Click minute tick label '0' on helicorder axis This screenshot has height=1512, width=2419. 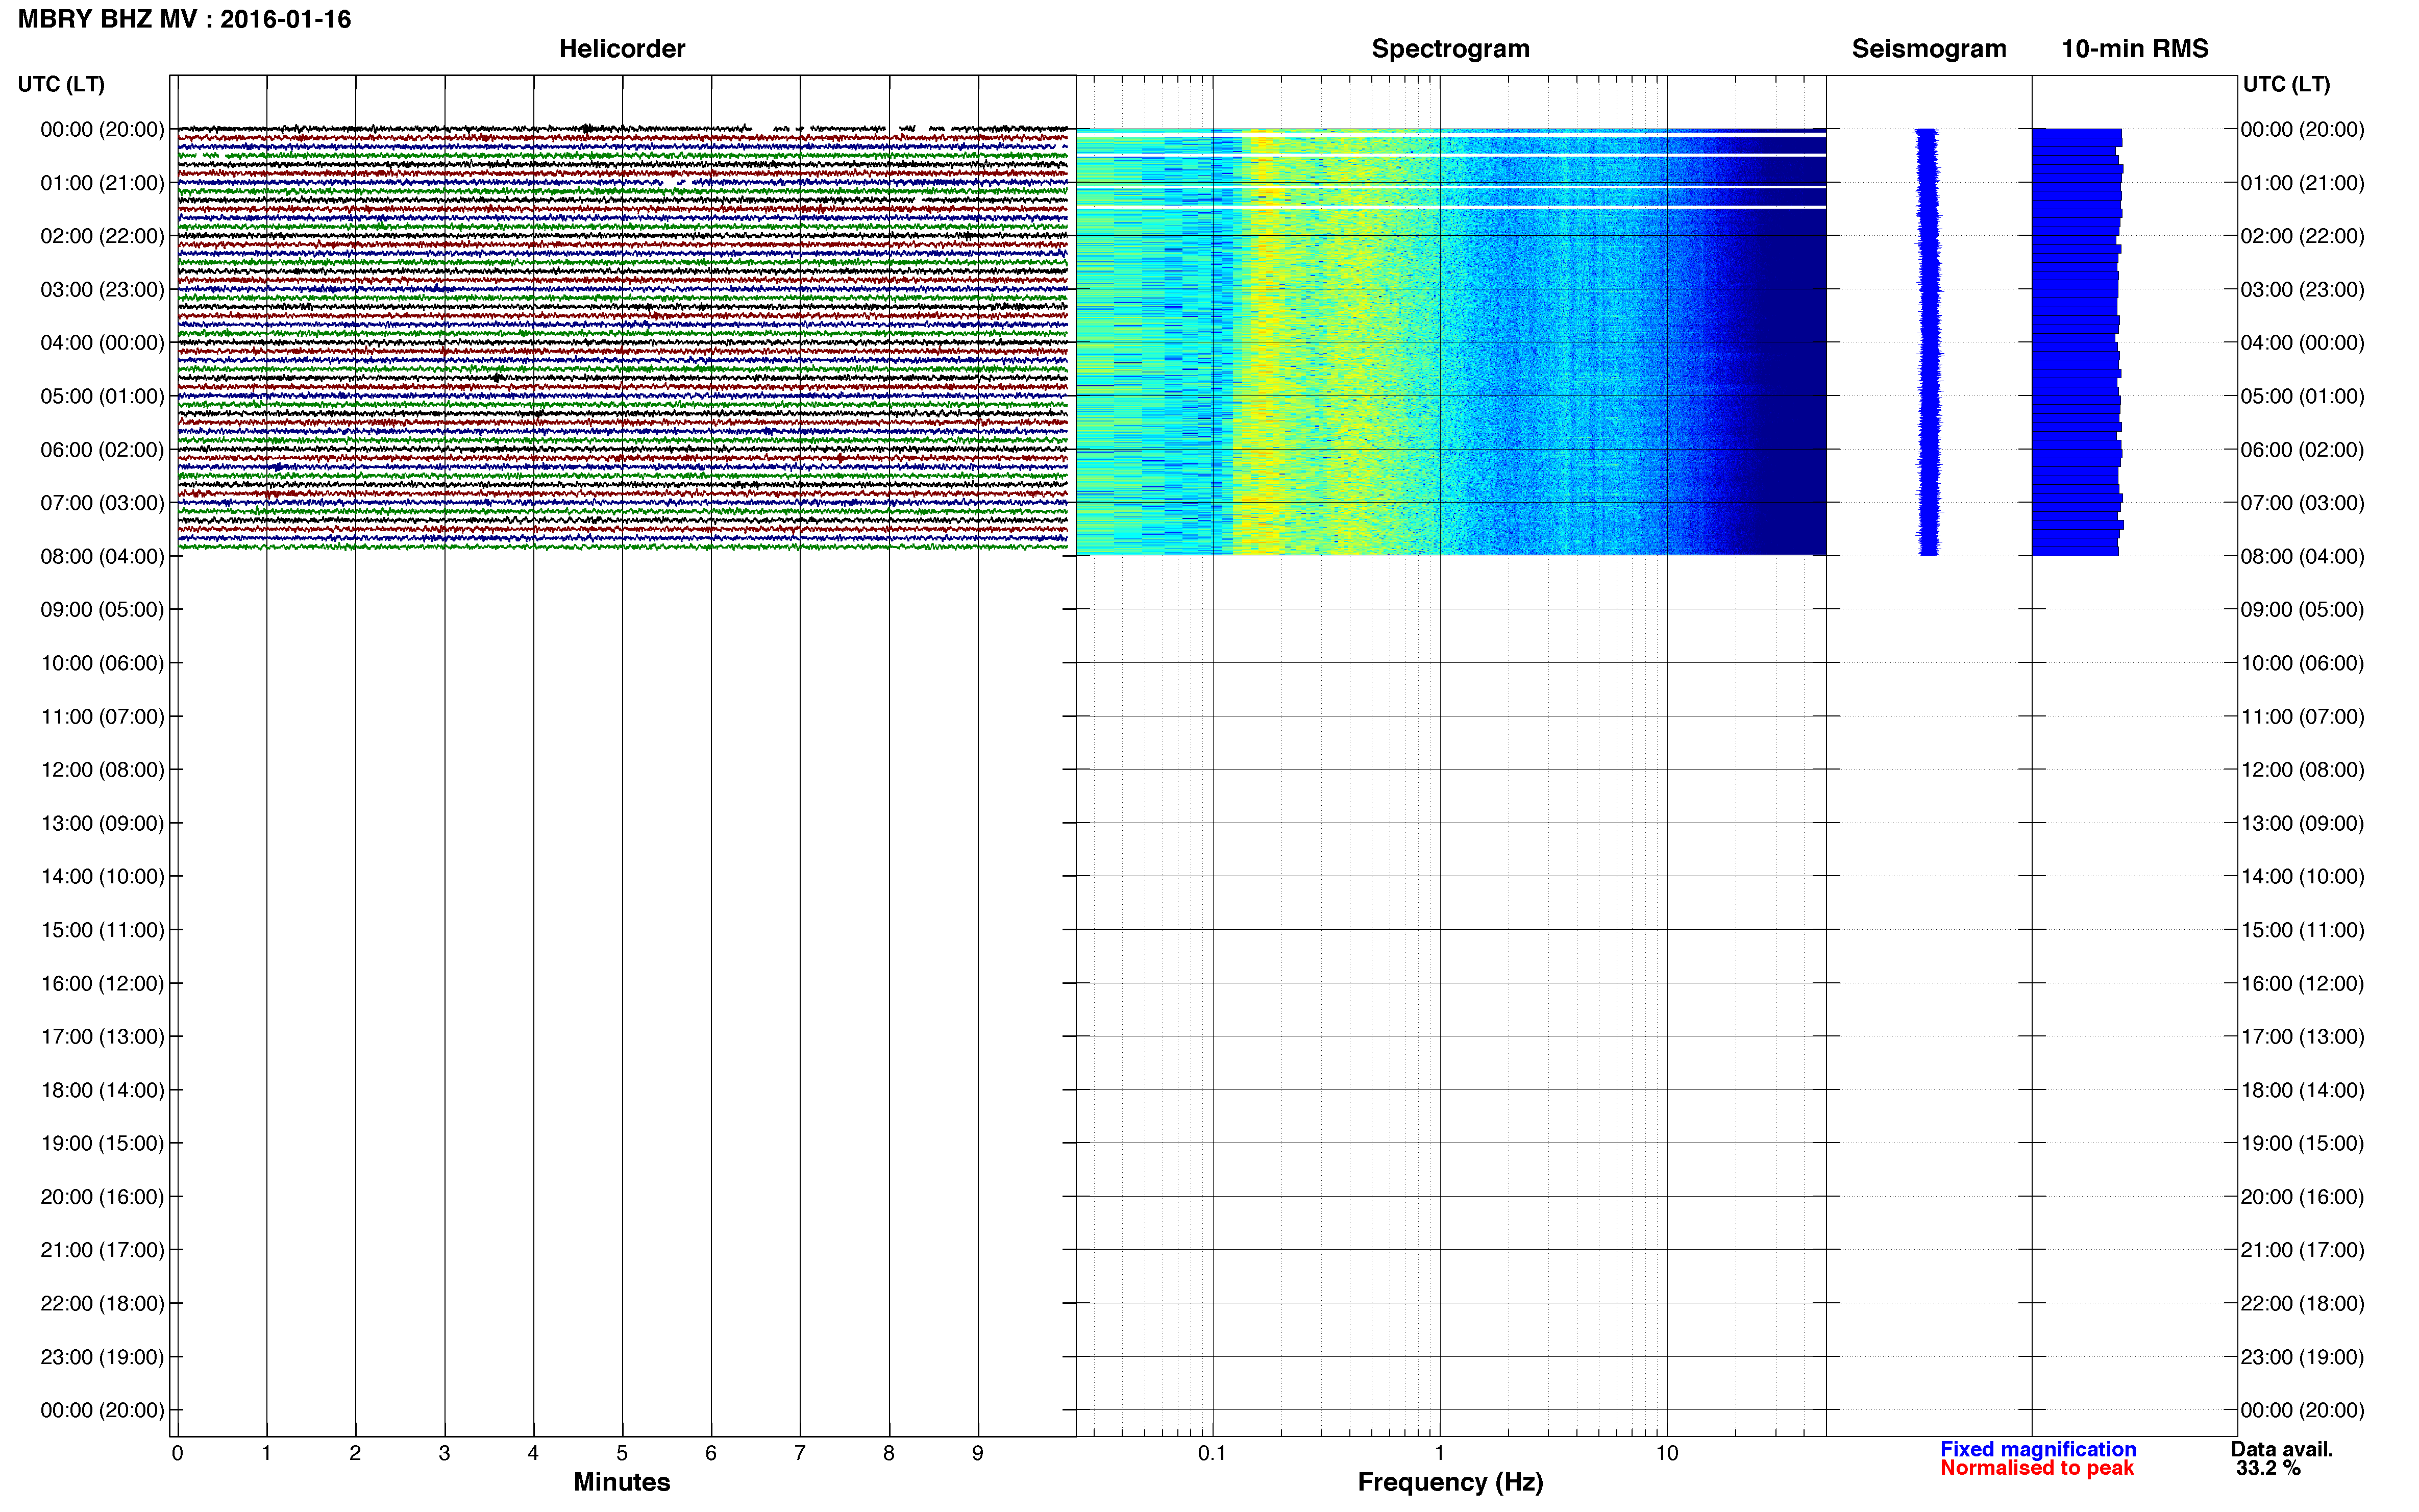click(177, 1454)
